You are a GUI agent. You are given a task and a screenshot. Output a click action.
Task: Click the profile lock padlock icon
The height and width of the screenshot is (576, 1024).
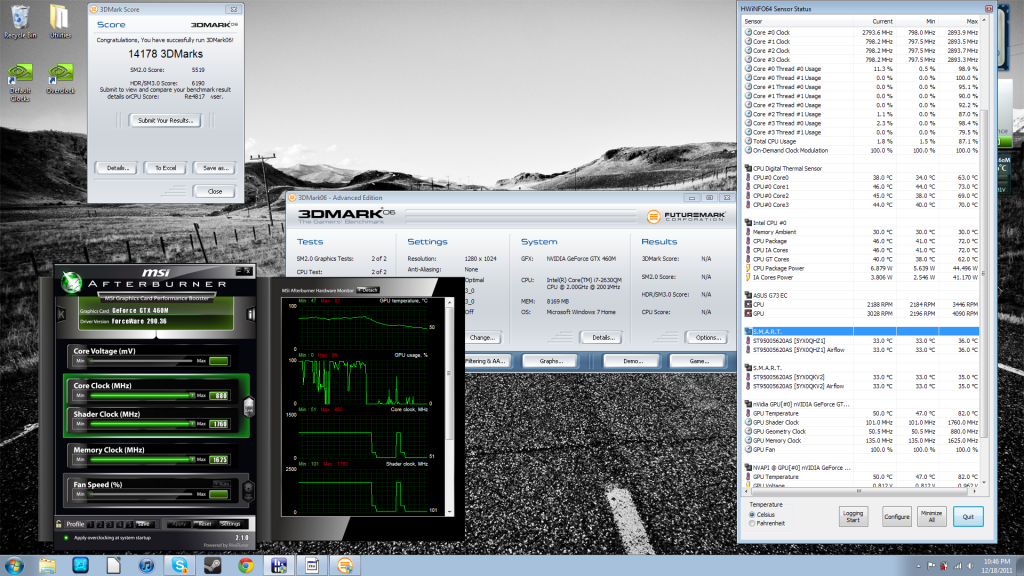click(x=59, y=524)
